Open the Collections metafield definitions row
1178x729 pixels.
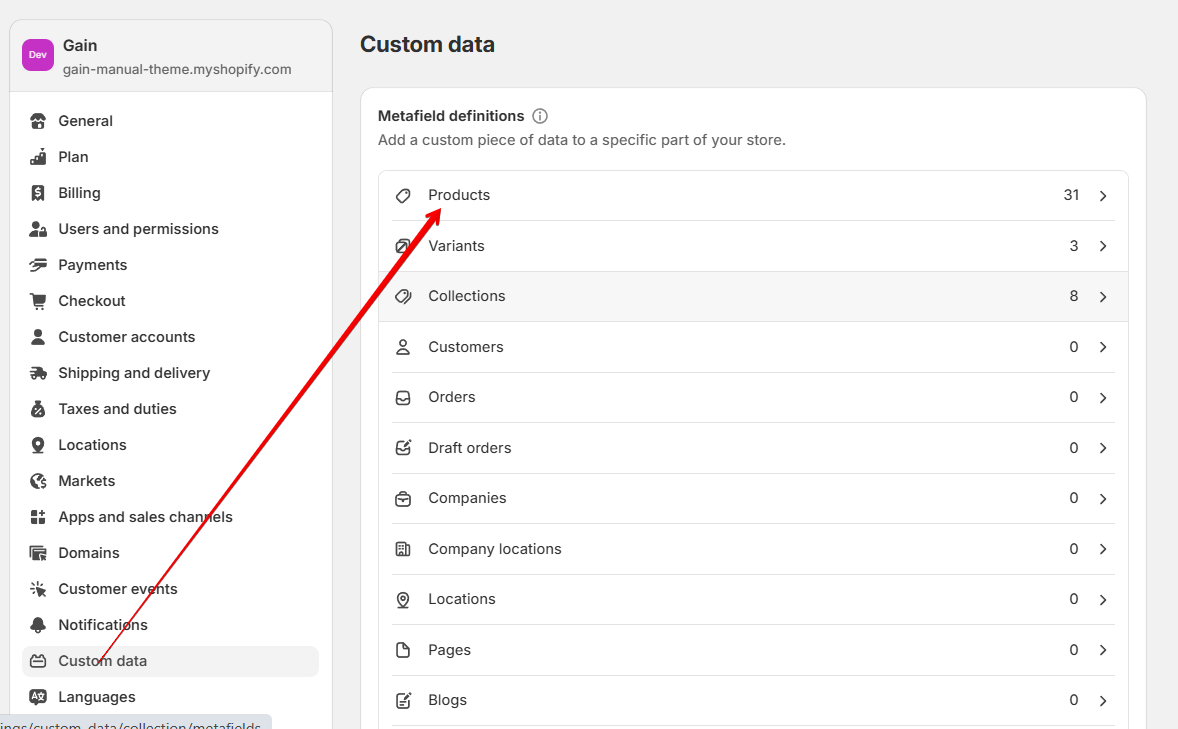(x=753, y=296)
